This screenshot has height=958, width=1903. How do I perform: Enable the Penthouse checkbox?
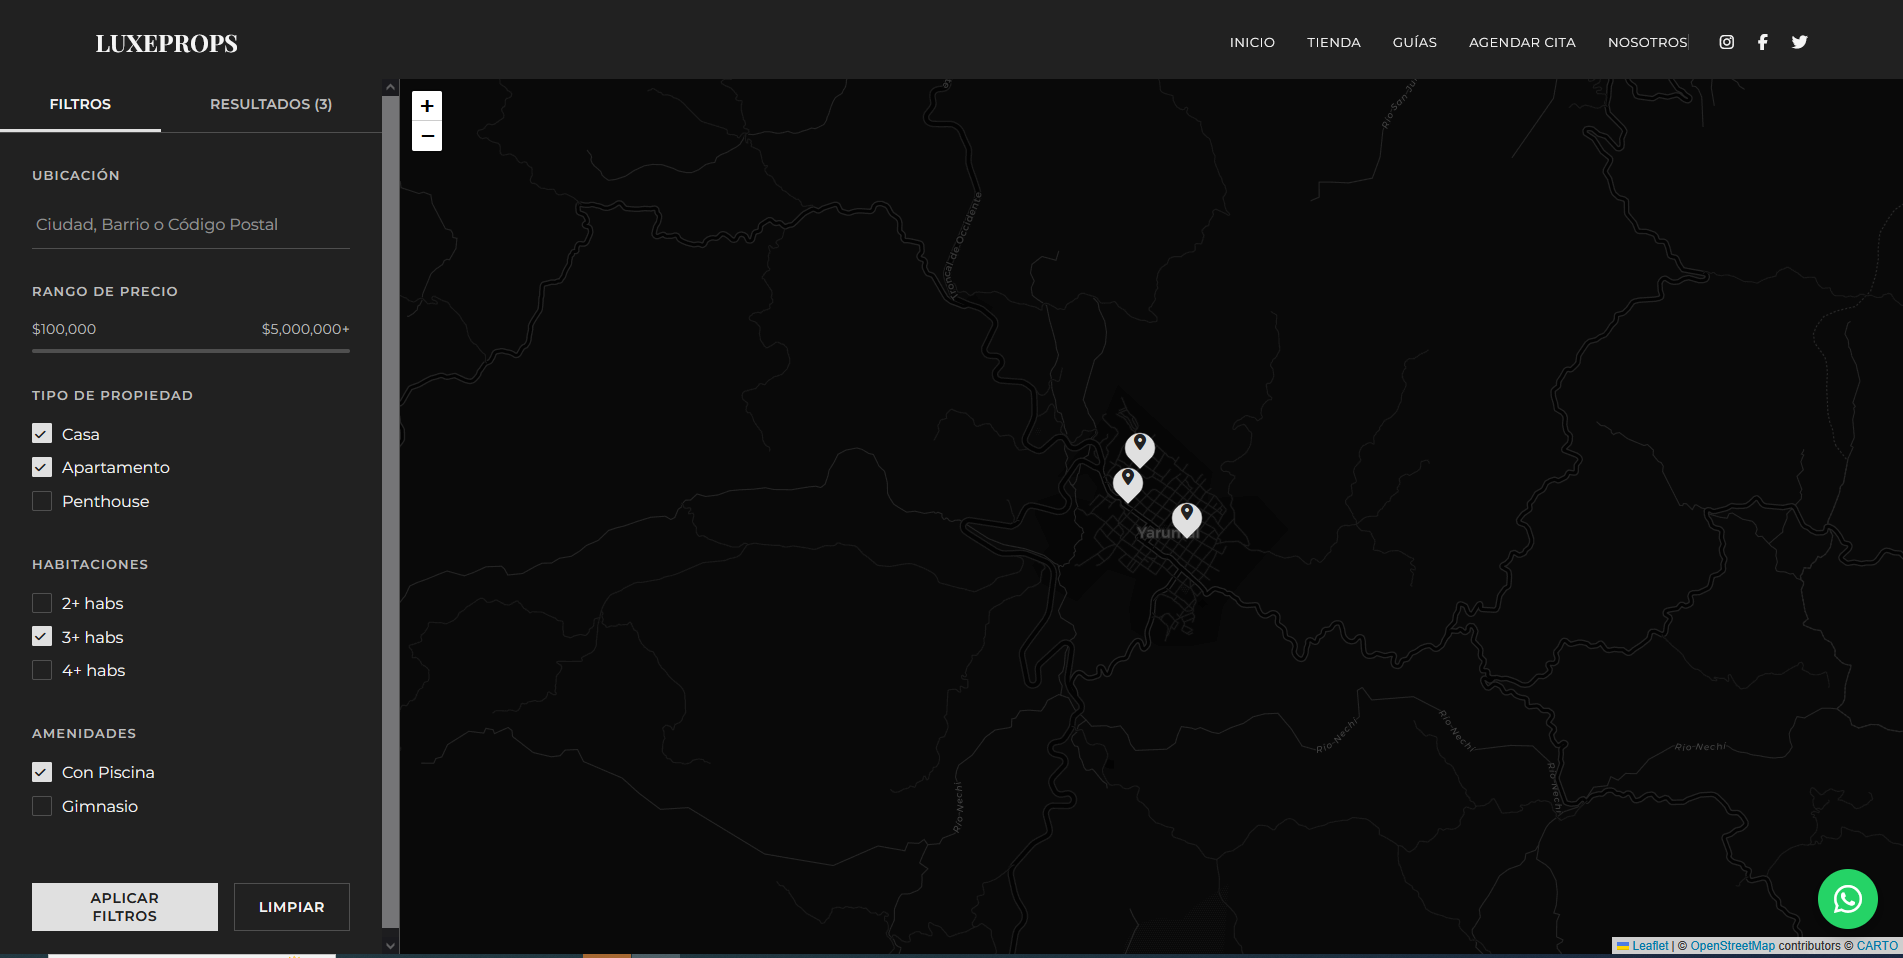(x=42, y=501)
